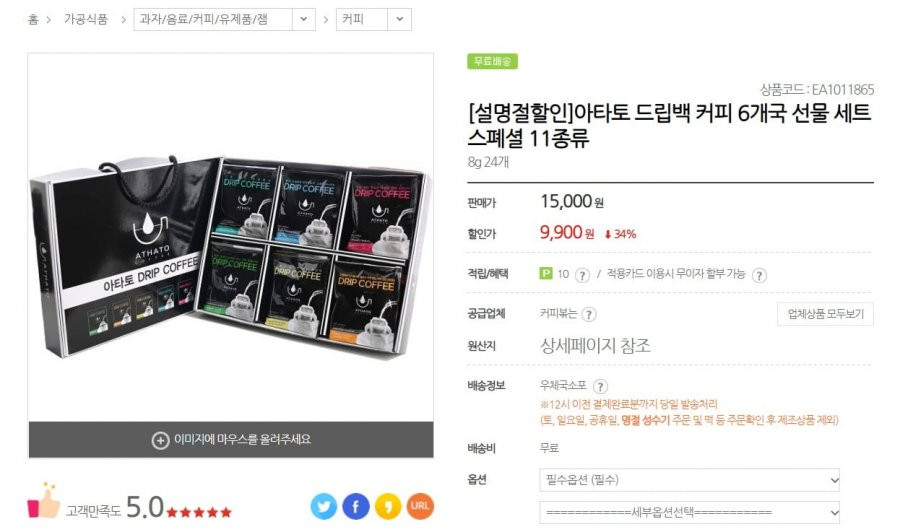Click the five-star rating display
Viewport: 900px width, 532px height.
199,512
